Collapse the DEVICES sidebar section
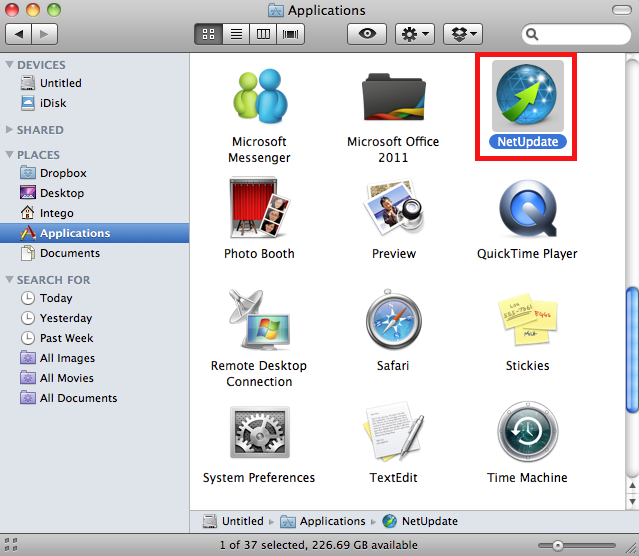 (10, 65)
